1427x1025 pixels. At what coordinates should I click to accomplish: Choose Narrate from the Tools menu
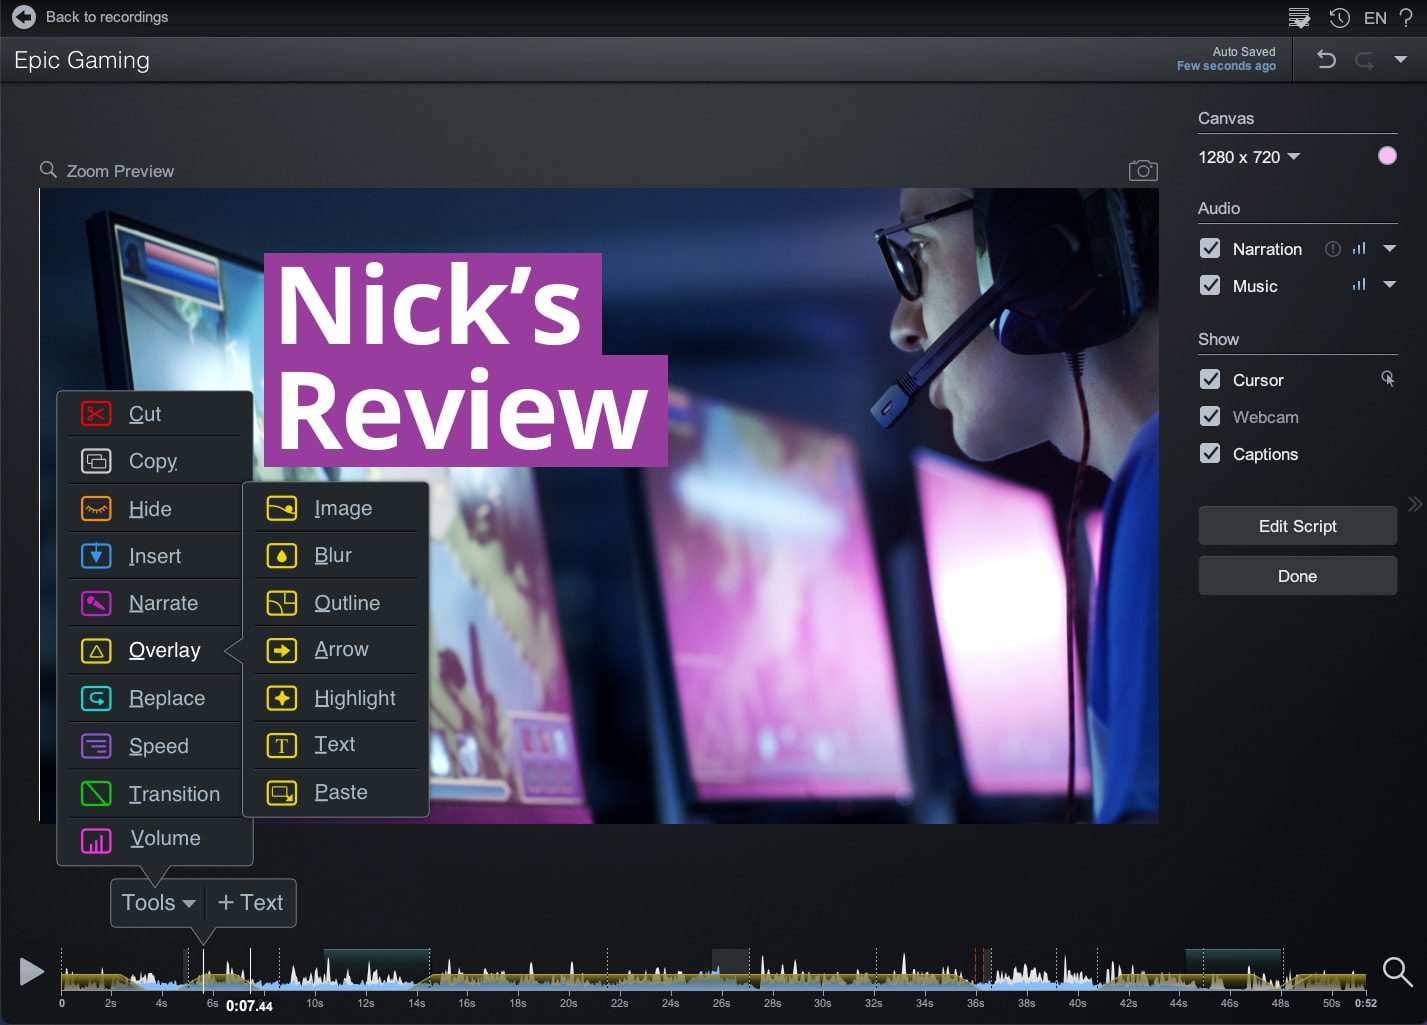coord(155,603)
